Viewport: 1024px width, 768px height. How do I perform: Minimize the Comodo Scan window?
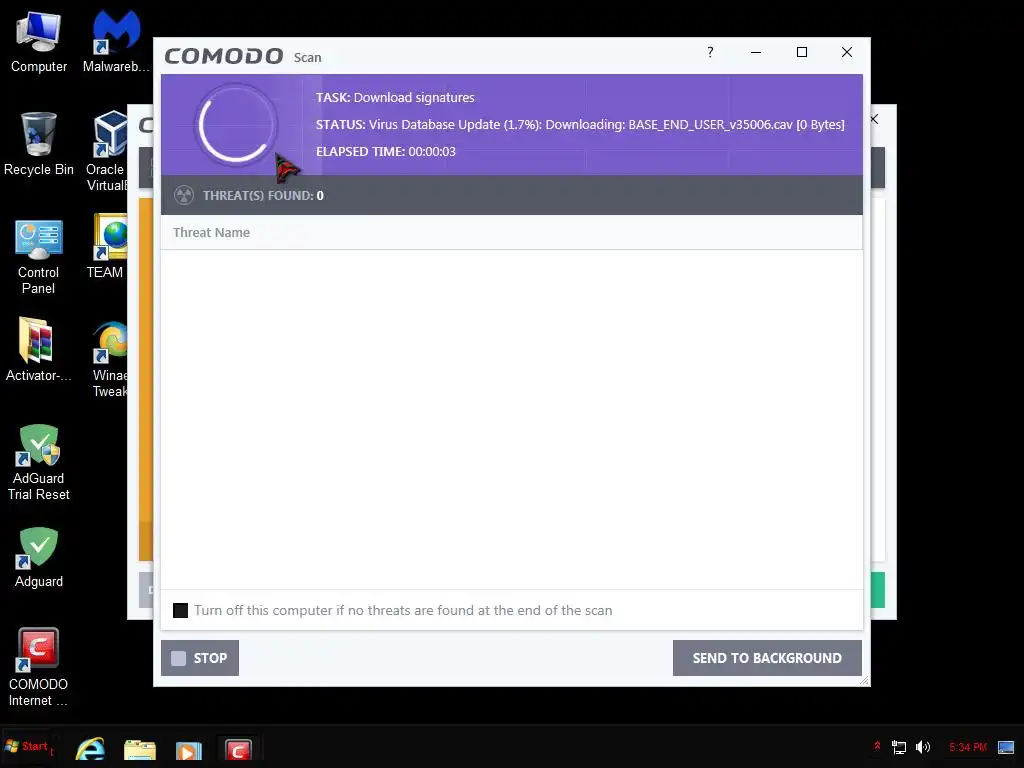pyautogui.click(x=756, y=52)
